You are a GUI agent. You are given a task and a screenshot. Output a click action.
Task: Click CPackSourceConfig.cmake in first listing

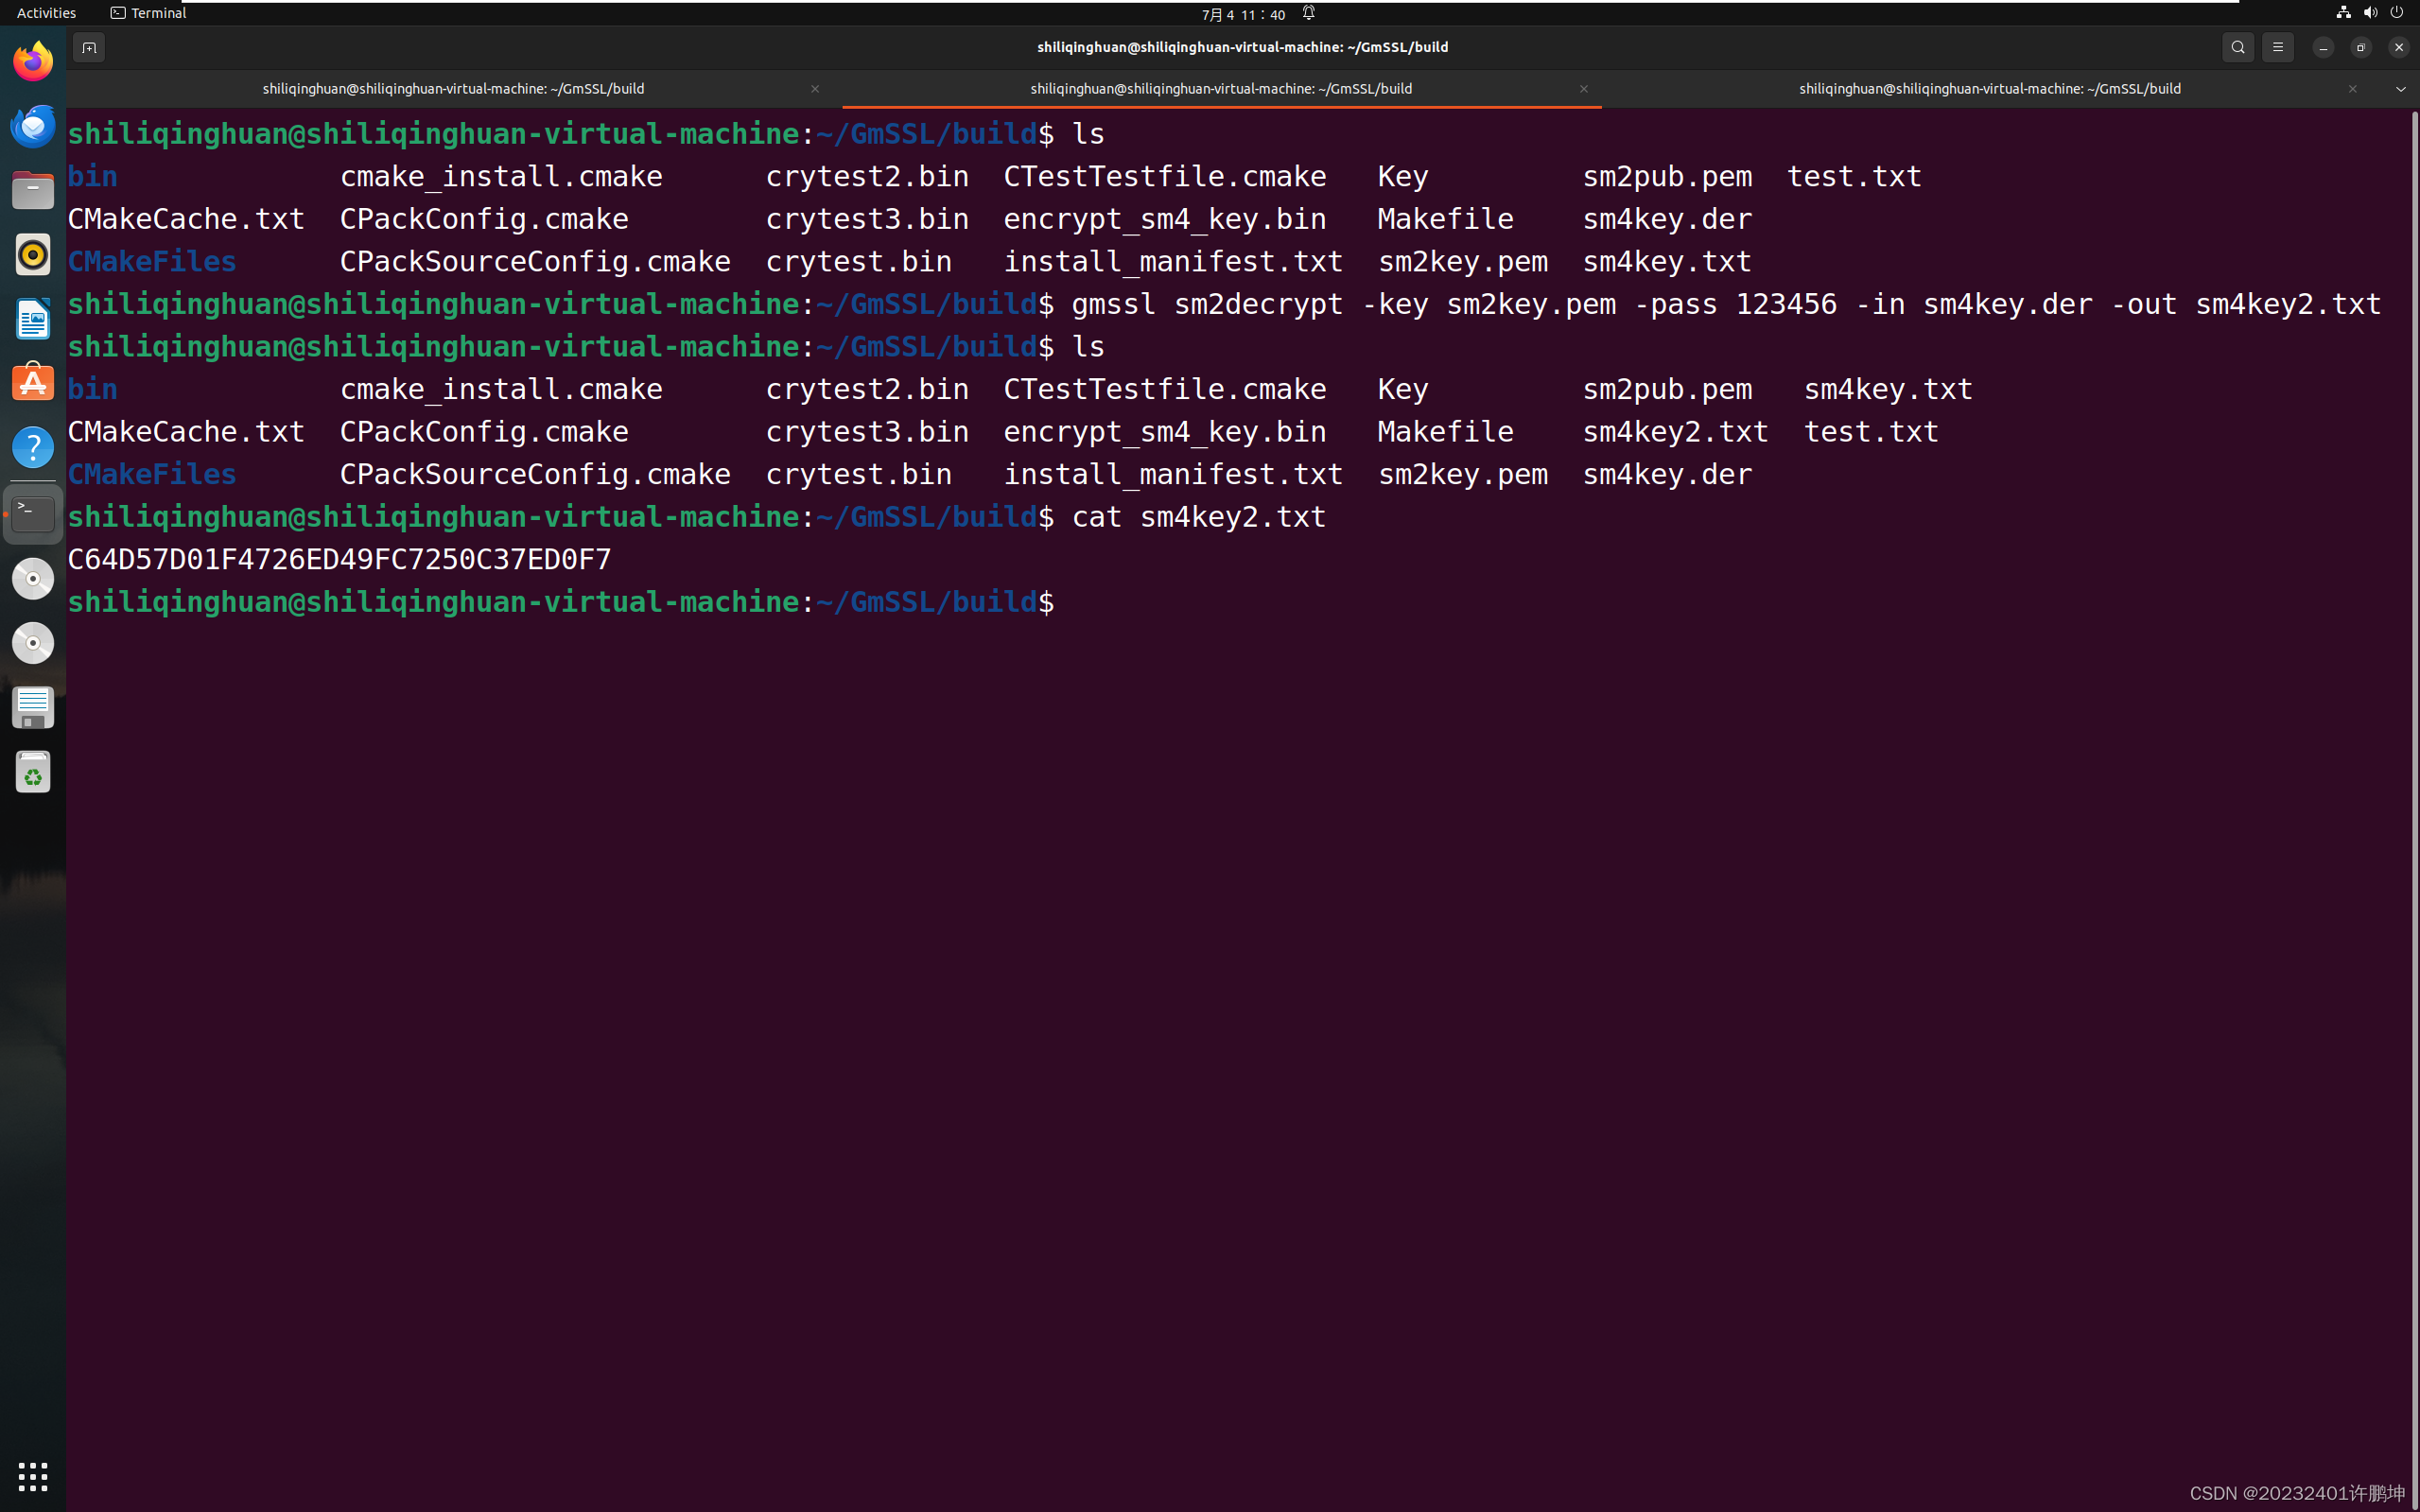point(535,262)
